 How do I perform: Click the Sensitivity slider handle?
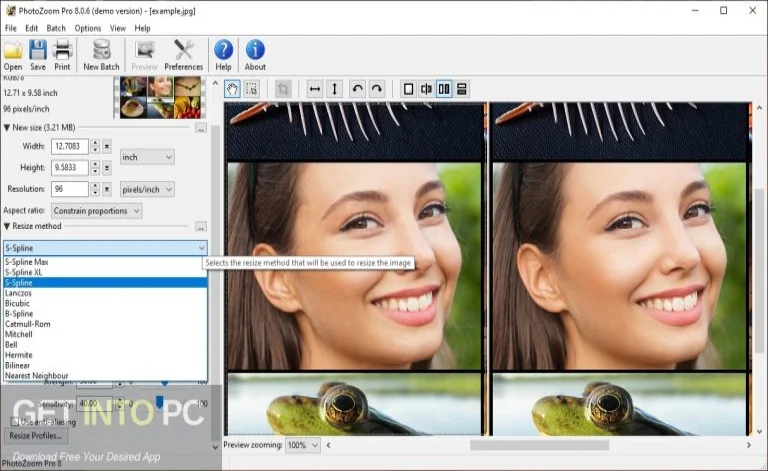pos(159,402)
